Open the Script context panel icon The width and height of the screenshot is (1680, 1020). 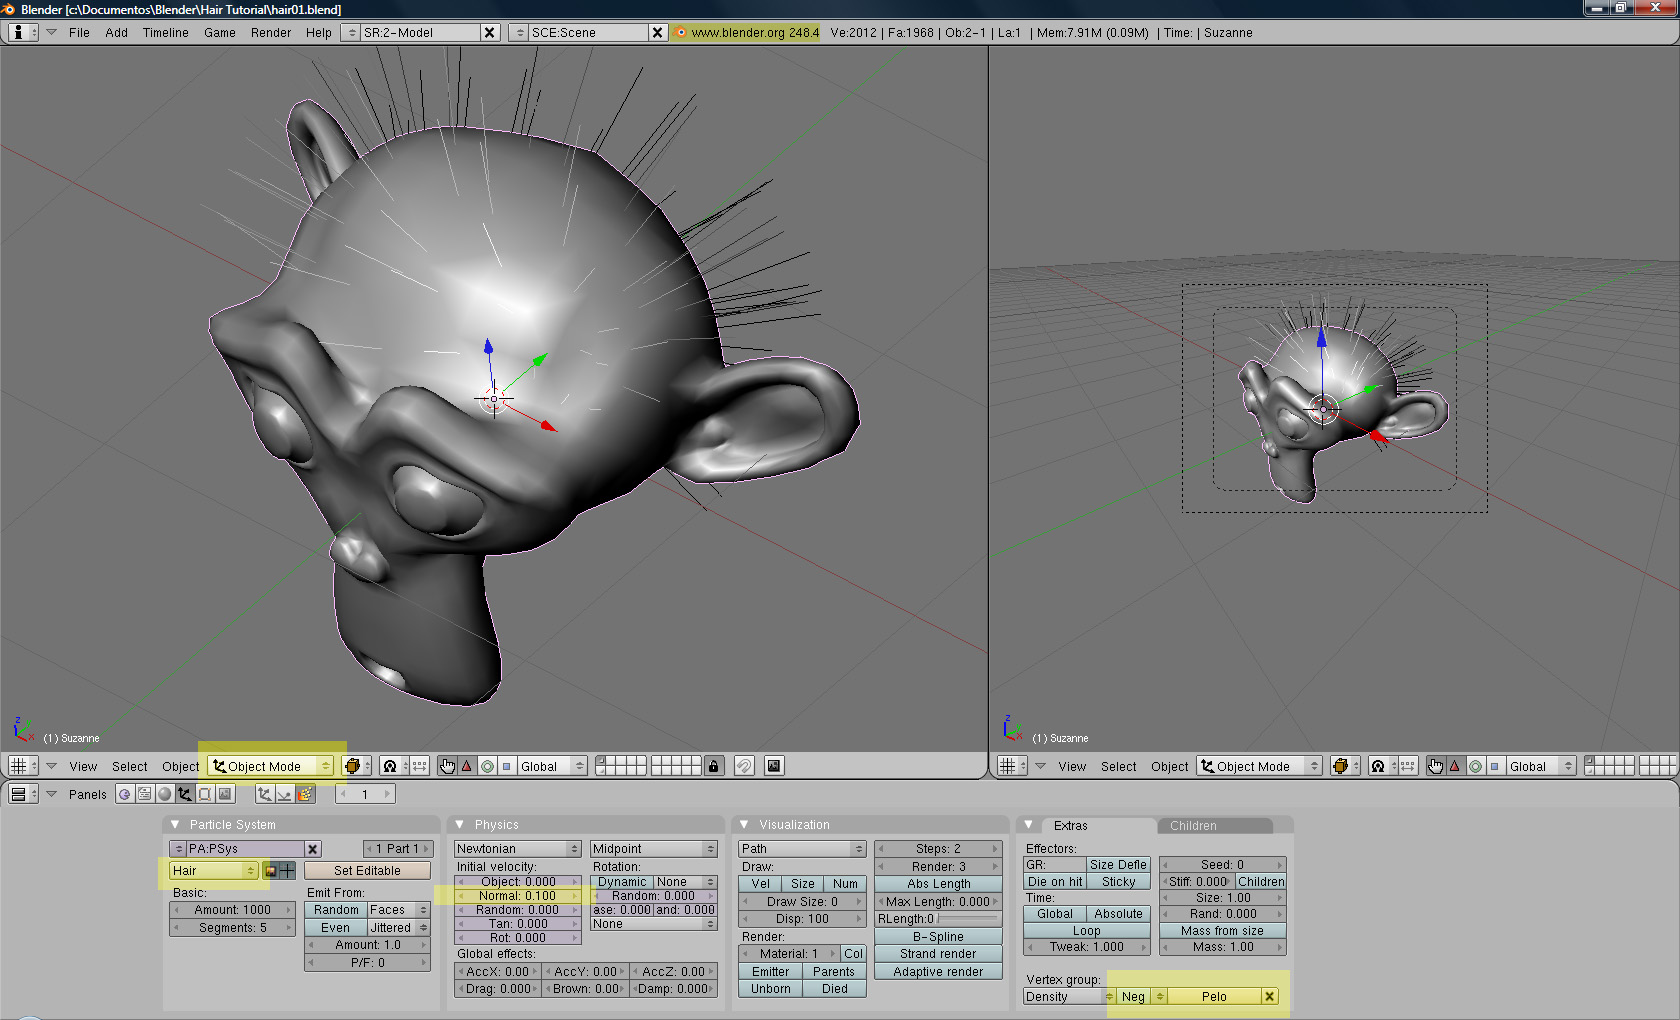144,794
